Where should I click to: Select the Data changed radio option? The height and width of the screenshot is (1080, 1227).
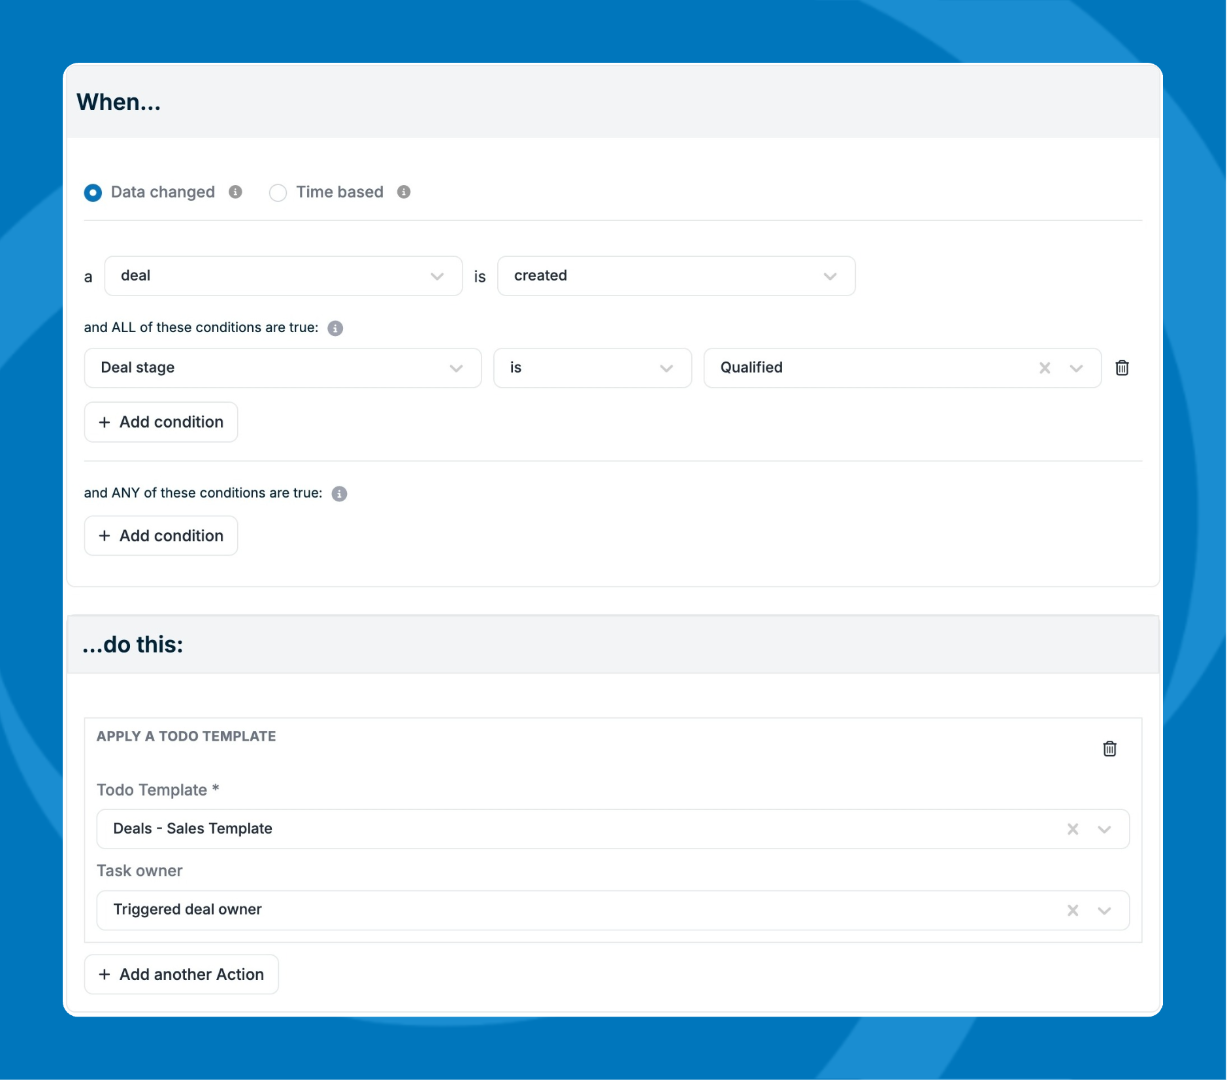93,193
